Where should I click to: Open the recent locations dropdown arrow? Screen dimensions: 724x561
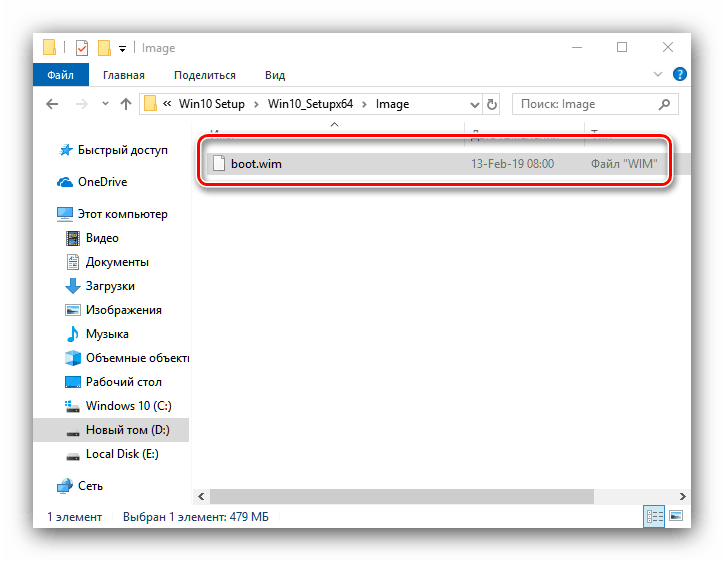(105, 104)
